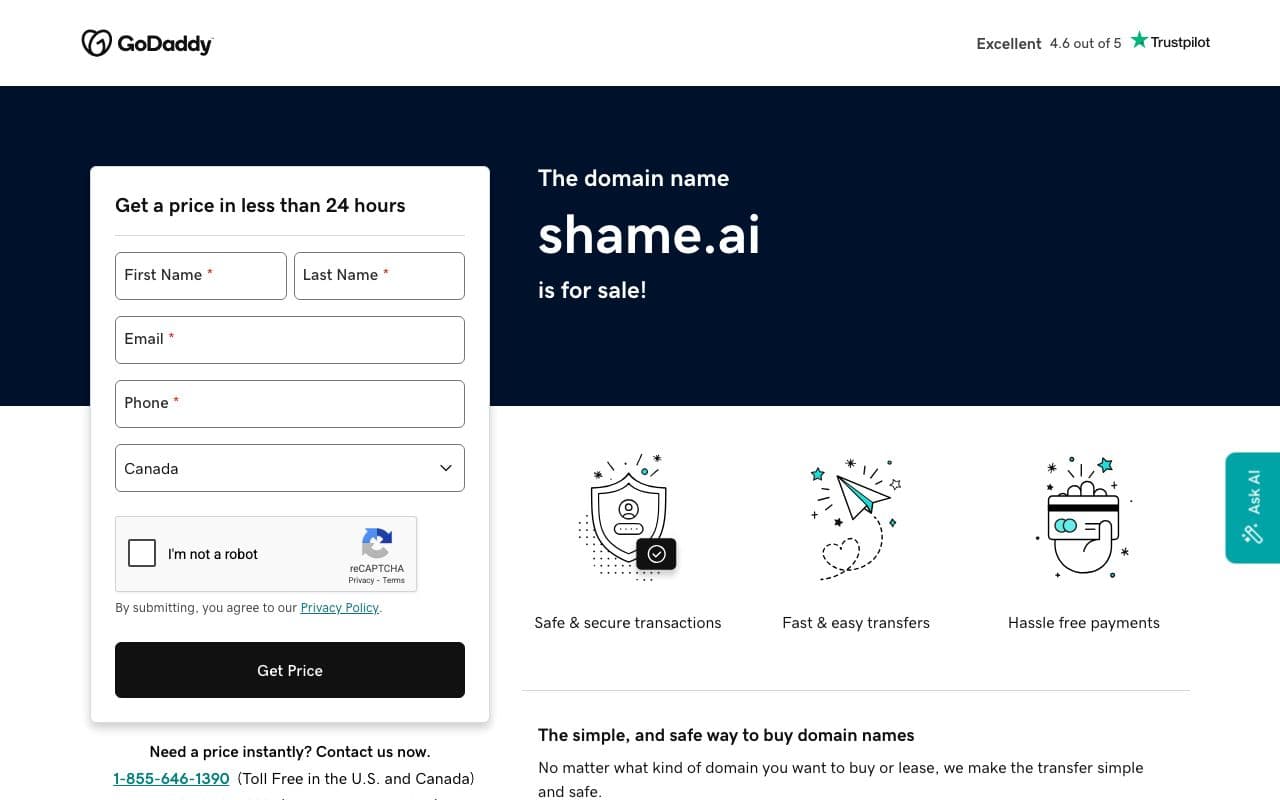Click the Email input field
Viewport: 1280px width, 800px height.
point(290,339)
